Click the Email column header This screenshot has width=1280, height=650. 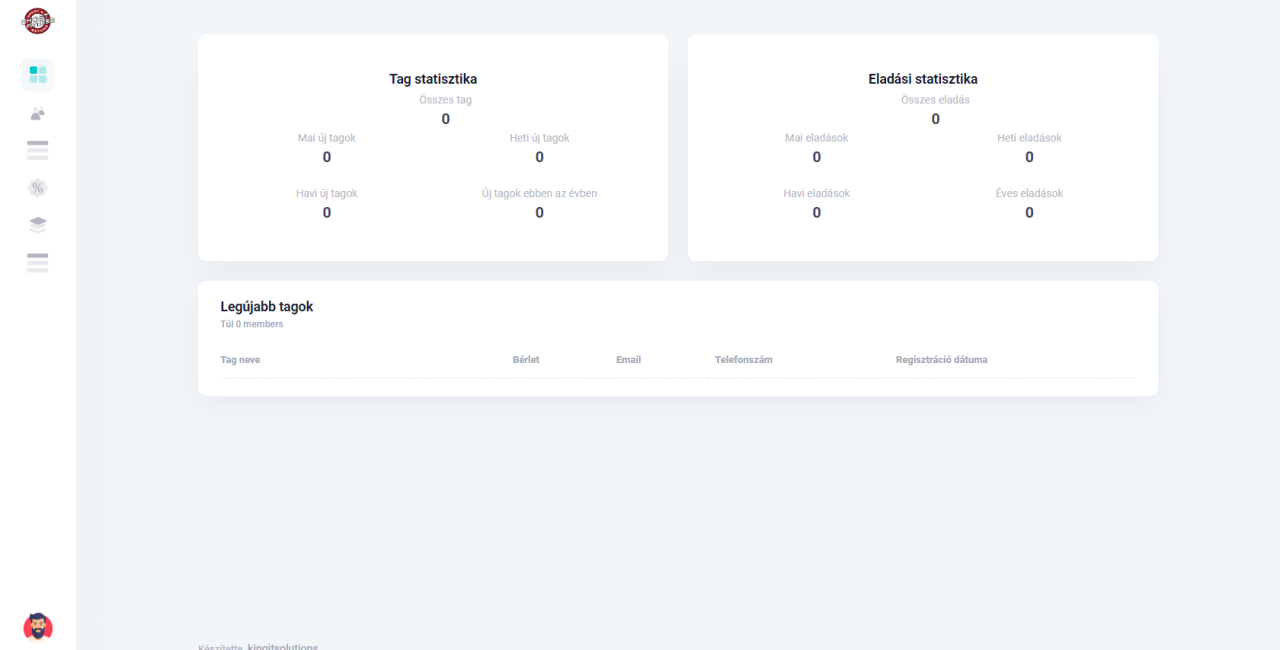click(x=628, y=359)
